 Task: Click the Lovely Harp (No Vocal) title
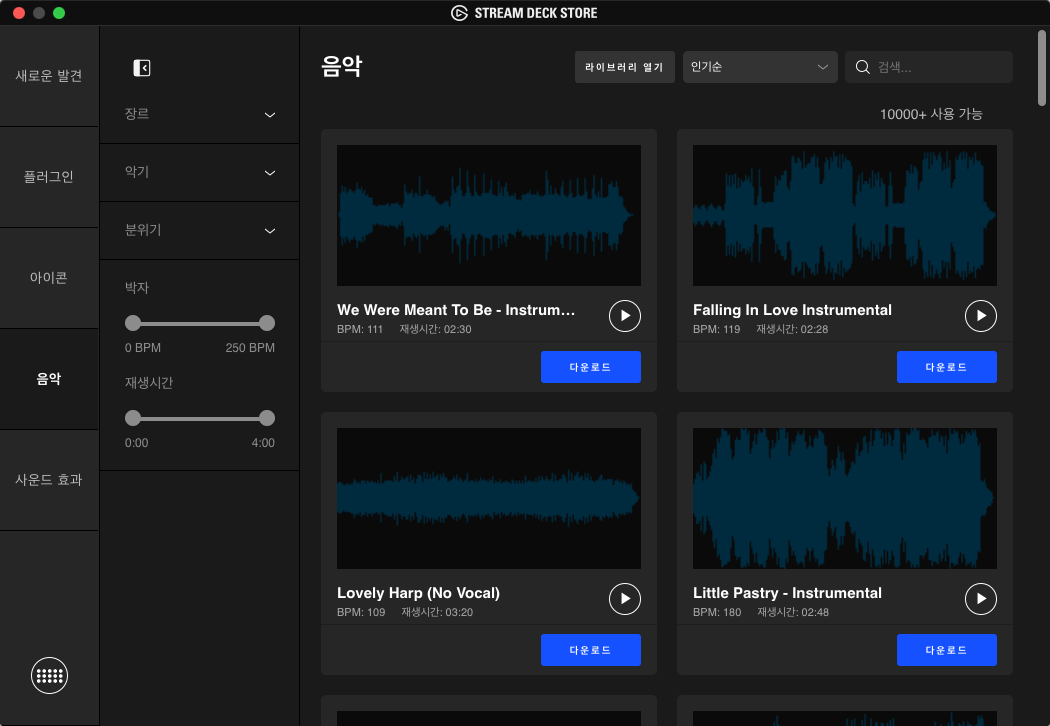click(x=419, y=593)
